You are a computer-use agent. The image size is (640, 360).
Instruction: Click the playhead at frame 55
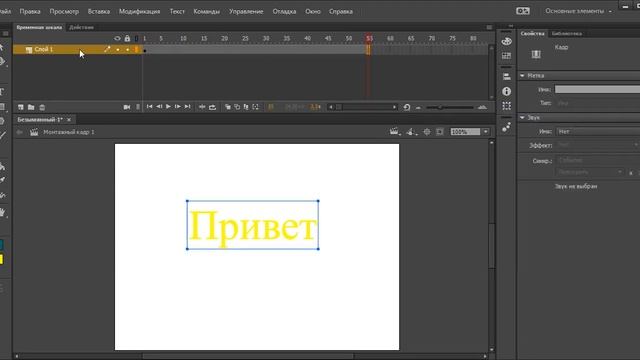[x=369, y=38]
